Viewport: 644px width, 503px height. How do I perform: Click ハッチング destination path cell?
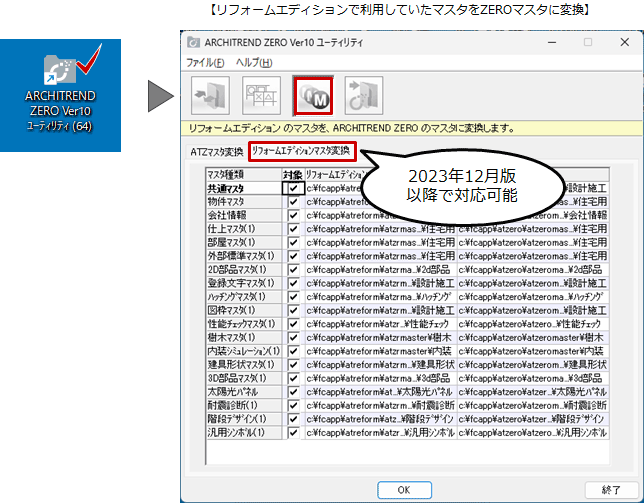click(533, 297)
